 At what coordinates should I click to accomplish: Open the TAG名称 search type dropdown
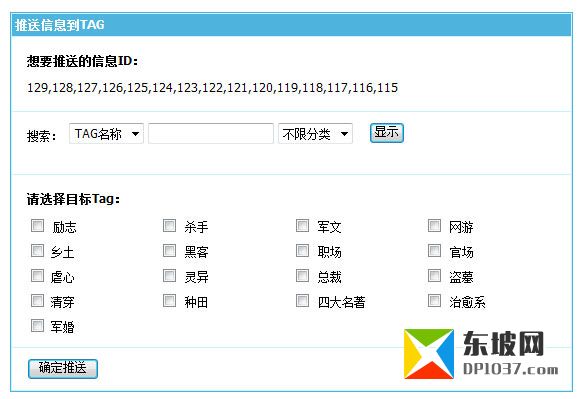tap(106, 134)
